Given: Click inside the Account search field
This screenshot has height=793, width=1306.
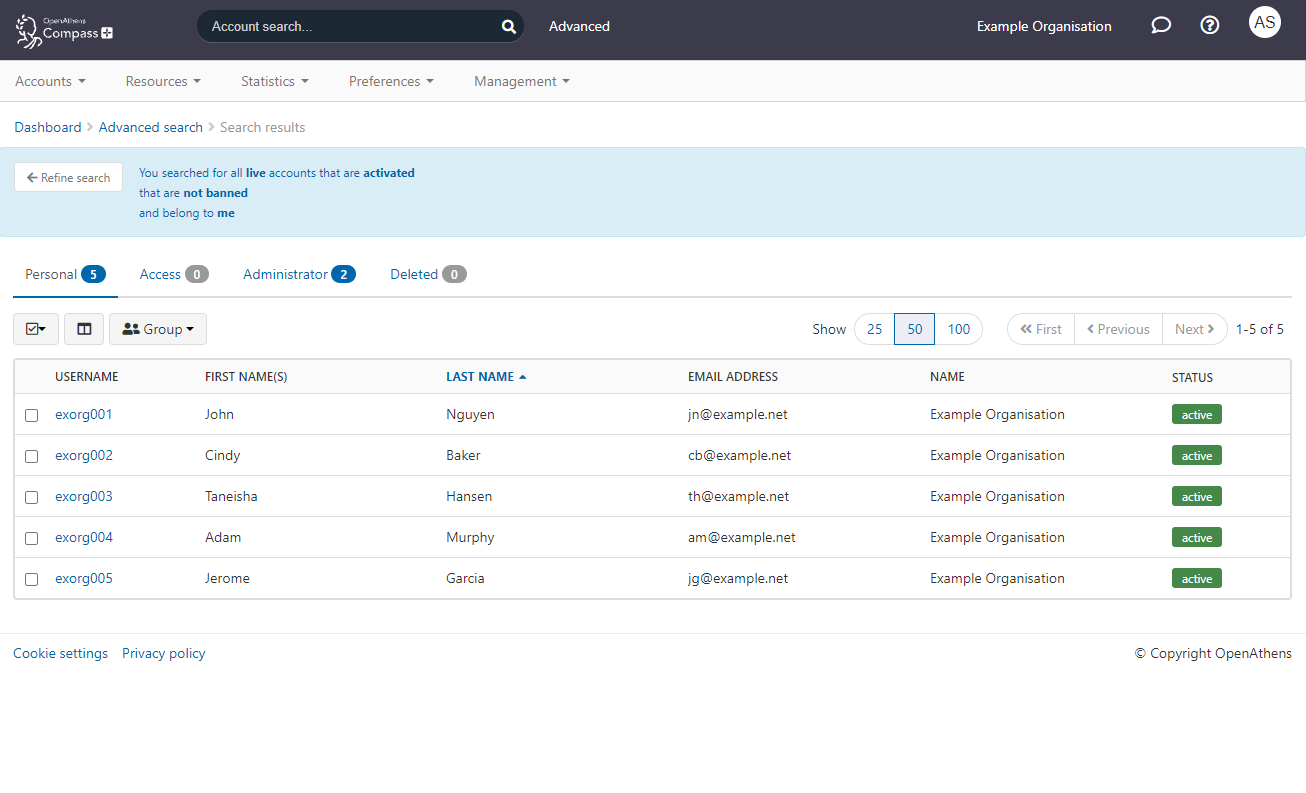Looking at the screenshot, I should tap(350, 26).
